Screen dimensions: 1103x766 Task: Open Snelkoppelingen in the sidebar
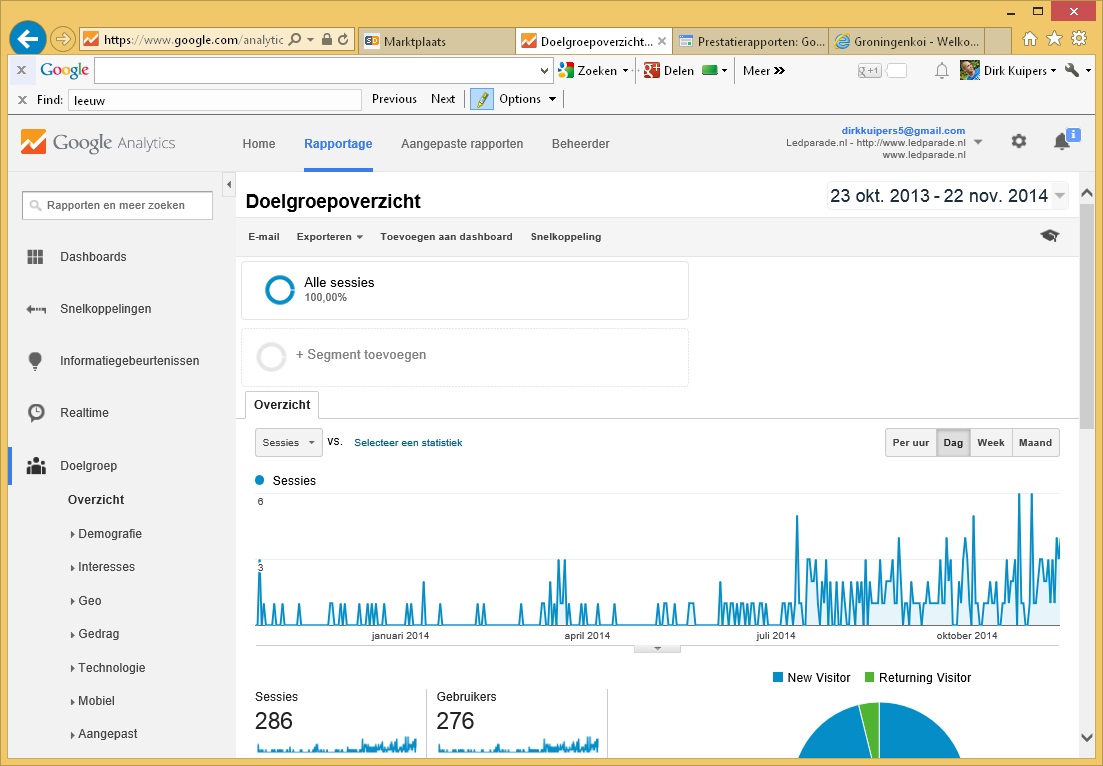pyautogui.click(x=106, y=309)
